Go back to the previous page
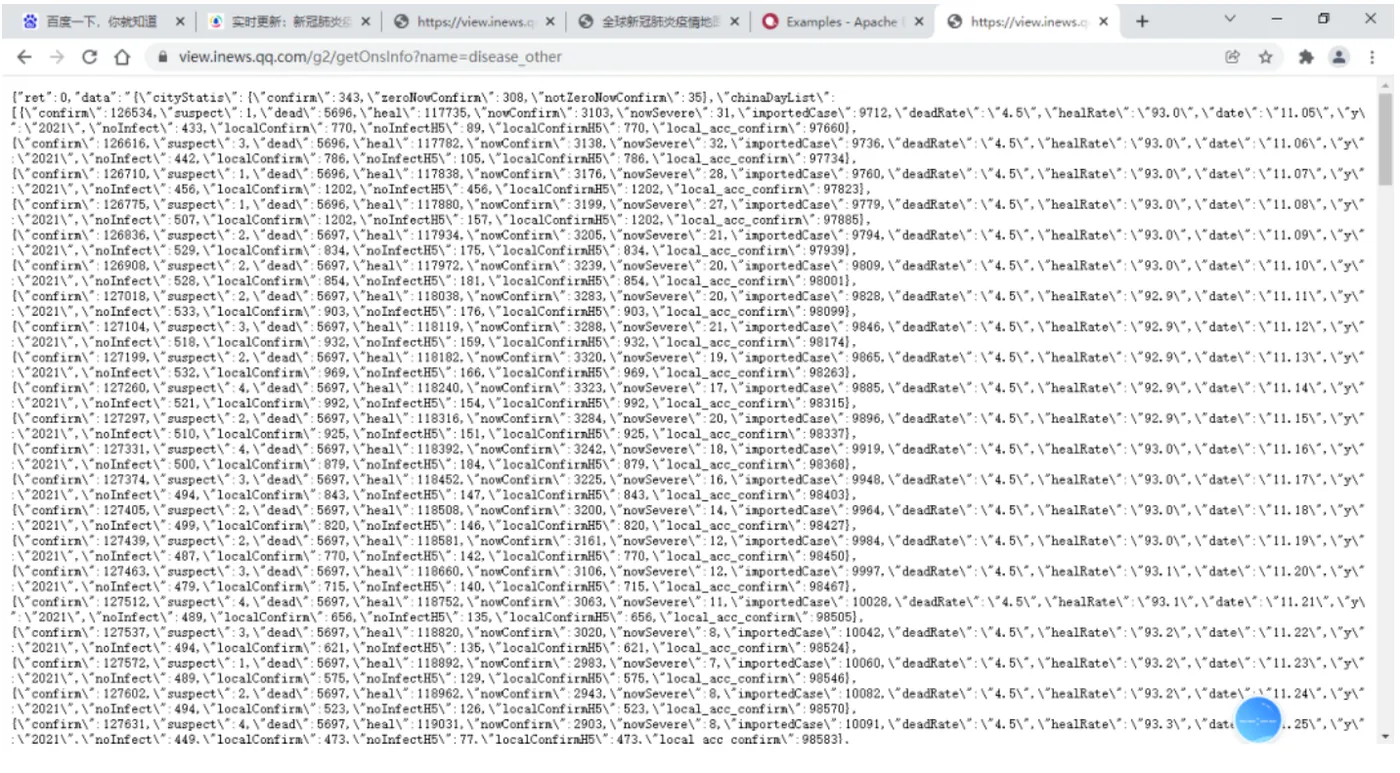This screenshot has height=773, width=1400. click(x=24, y=57)
